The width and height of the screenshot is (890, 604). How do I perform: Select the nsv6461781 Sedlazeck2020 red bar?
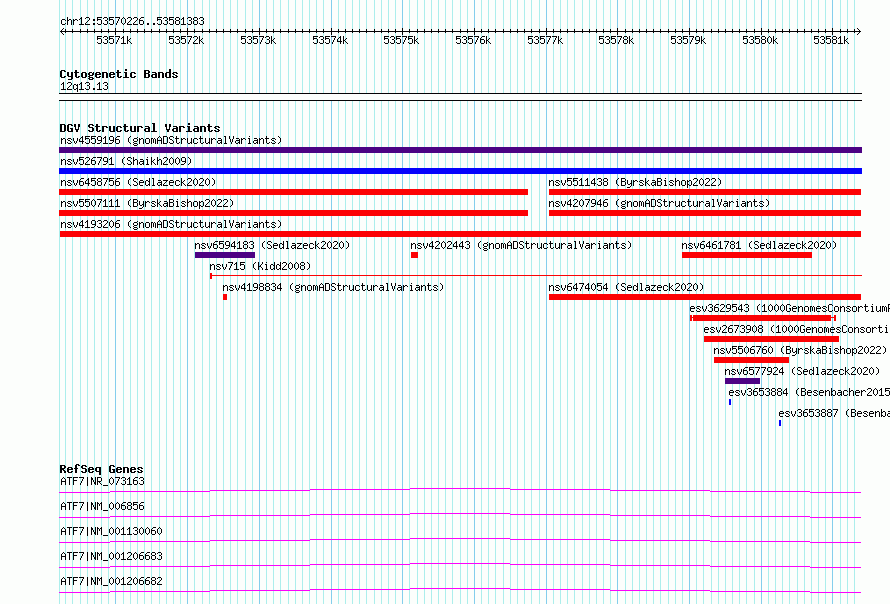(747, 255)
